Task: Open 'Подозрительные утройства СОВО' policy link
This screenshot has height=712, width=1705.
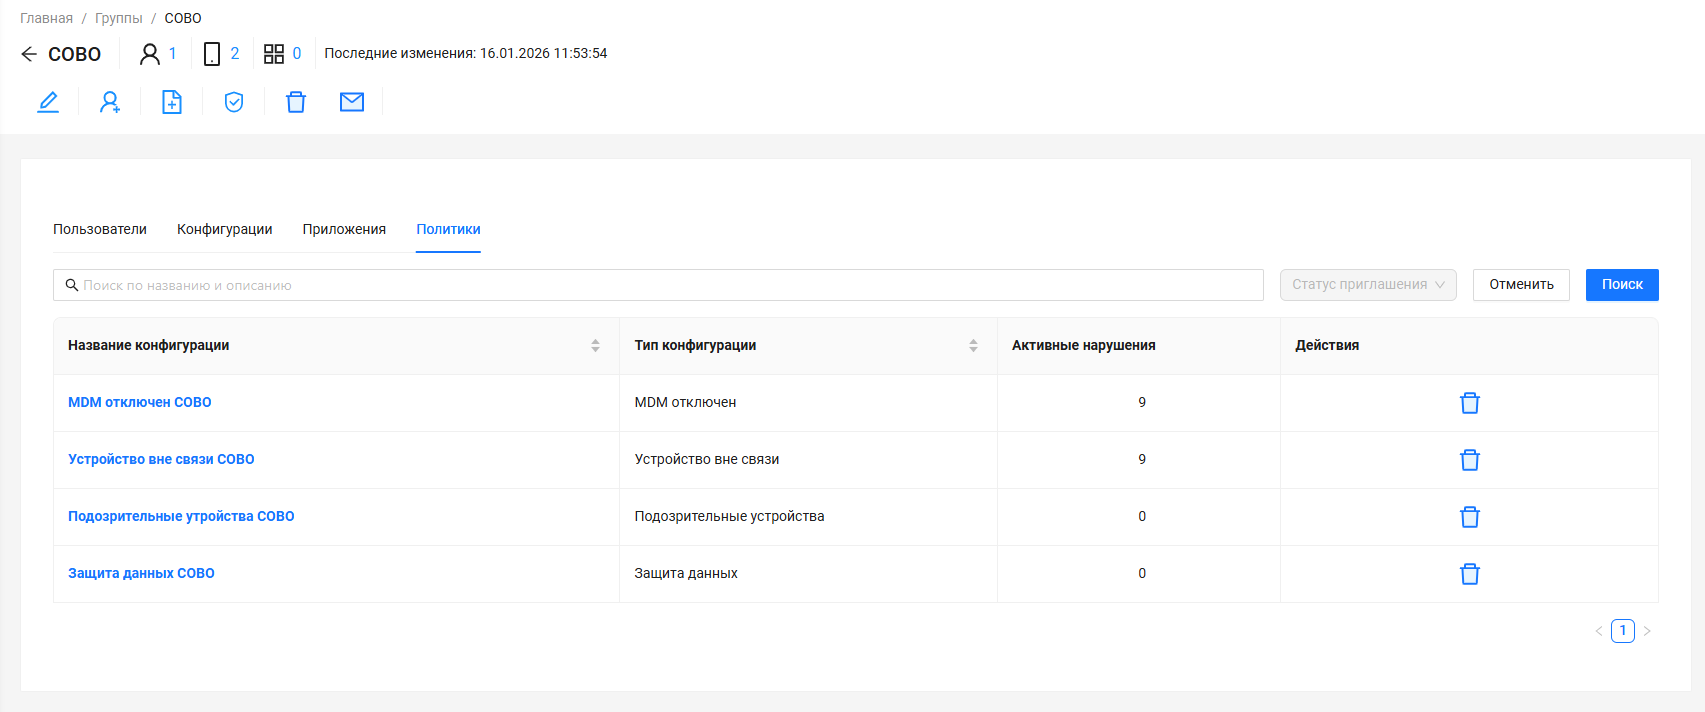Action: tap(181, 516)
